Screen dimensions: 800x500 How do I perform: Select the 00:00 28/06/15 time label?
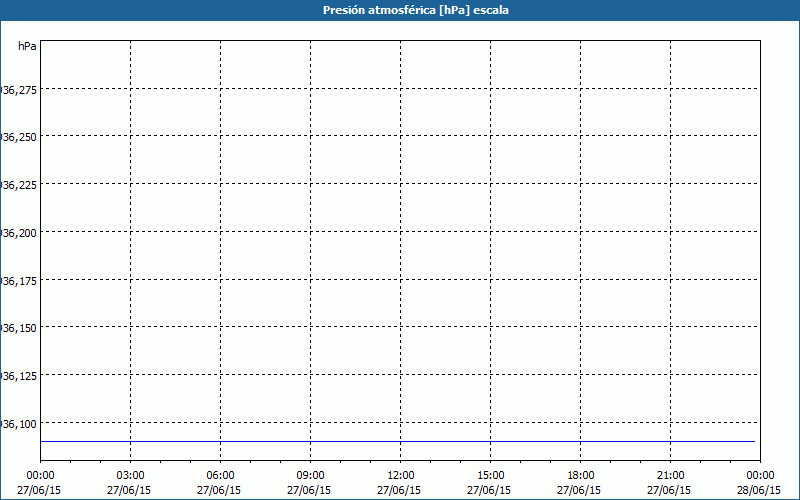coord(760,482)
